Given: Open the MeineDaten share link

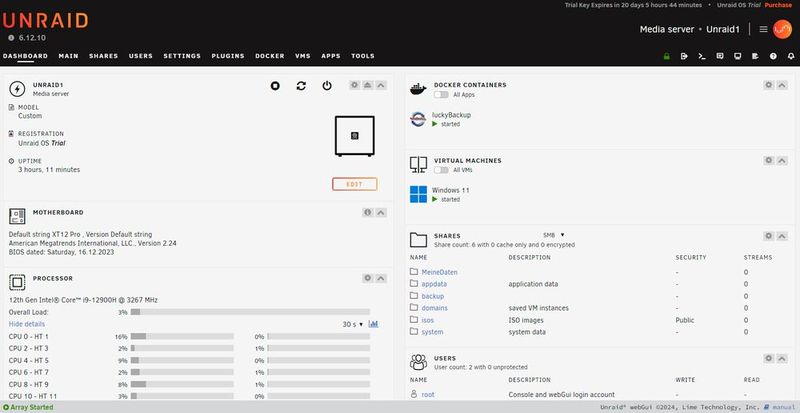Looking at the screenshot, I should click(439, 272).
